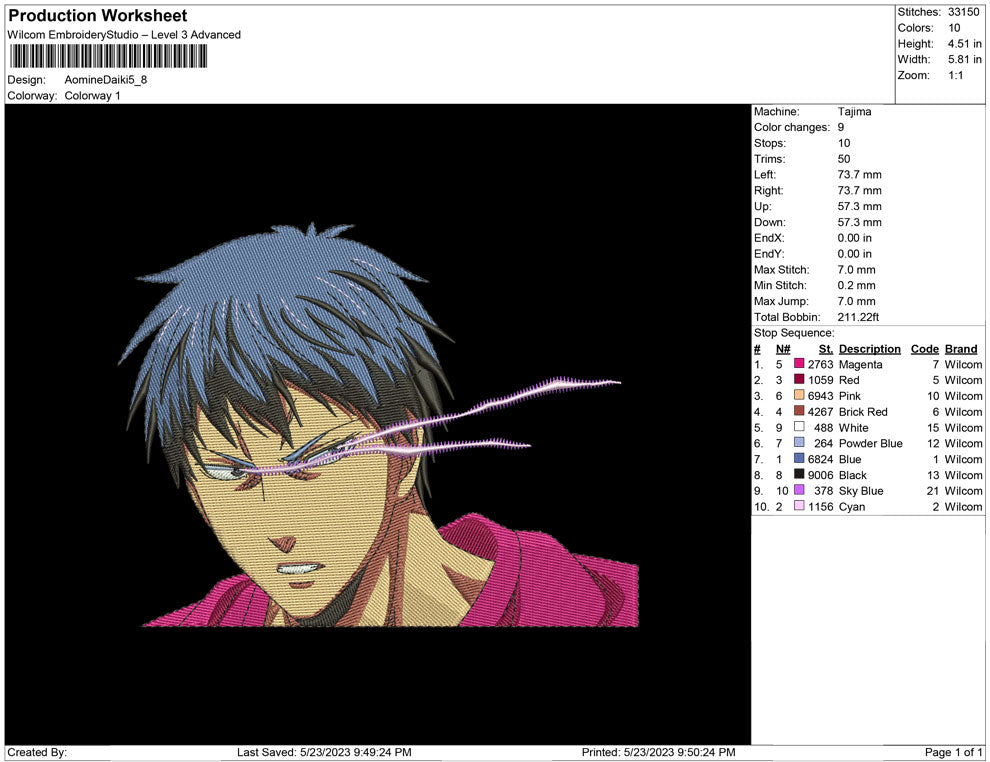The image size is (990, 762).
Task: Click the Width value '5.81 in'
Action: point(964,59)
